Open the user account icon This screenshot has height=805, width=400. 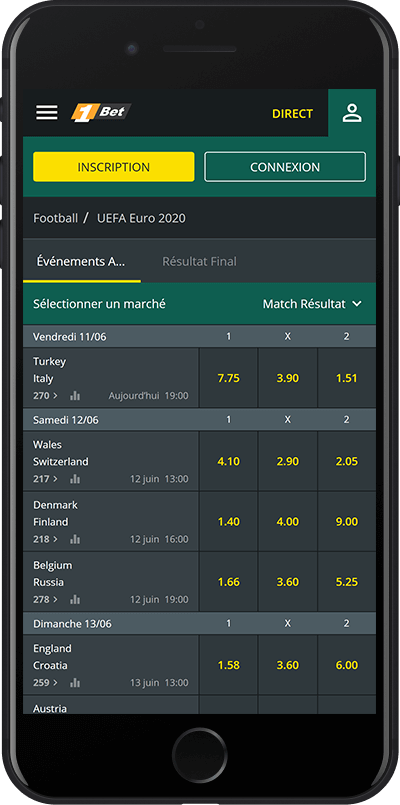pyautogui.click(x=352, y=113)
